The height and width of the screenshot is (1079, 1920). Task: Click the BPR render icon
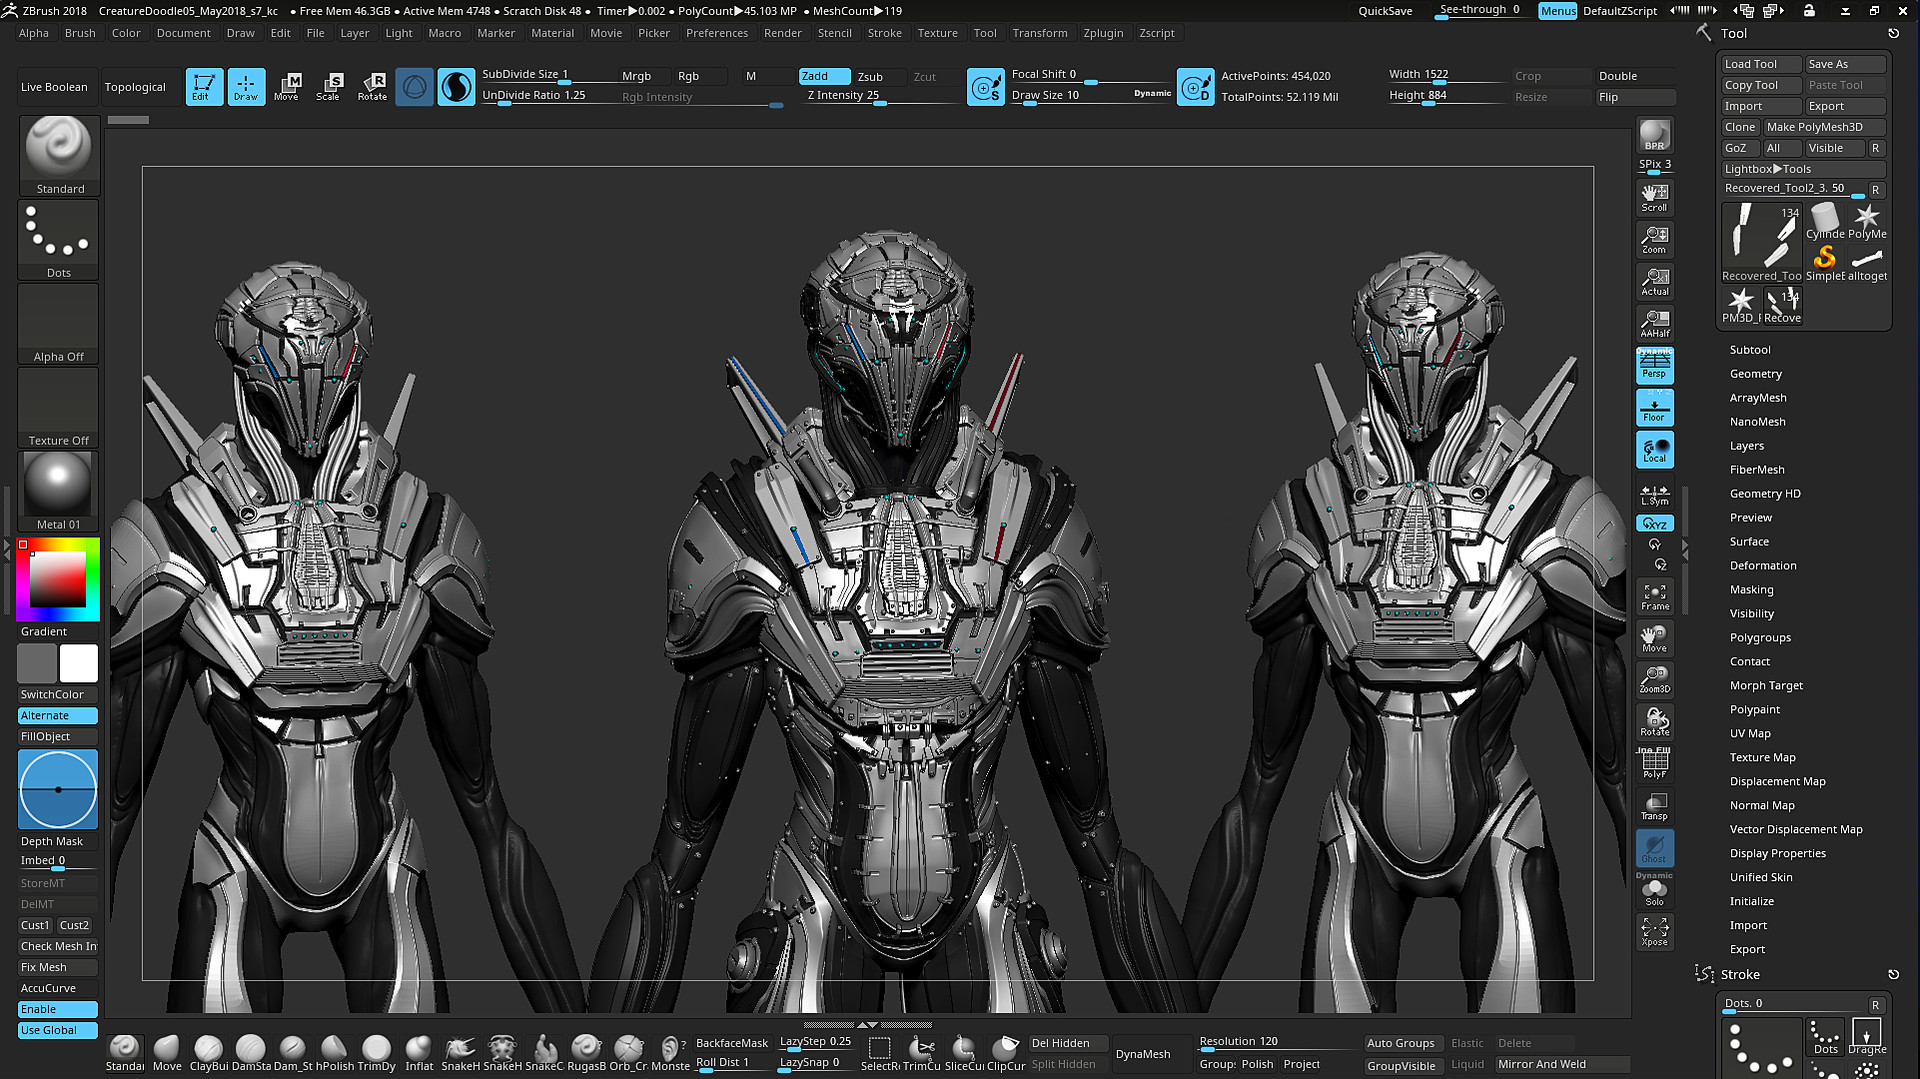(x=1654, y=135)
